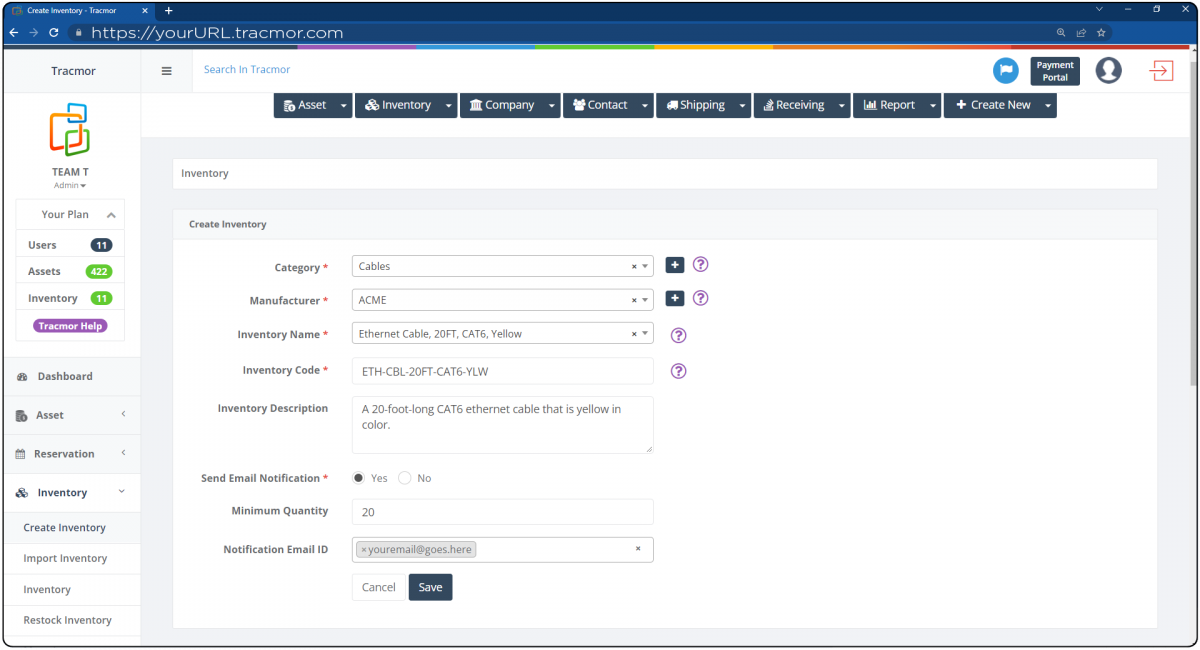Click the plus icon to add a Manufacturer

tap(674, 298)
